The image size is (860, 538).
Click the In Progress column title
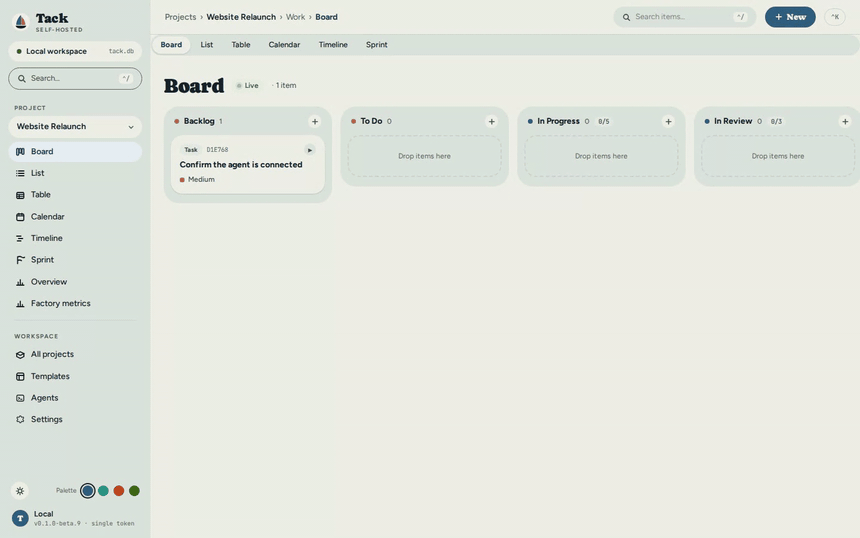(558, 121)
